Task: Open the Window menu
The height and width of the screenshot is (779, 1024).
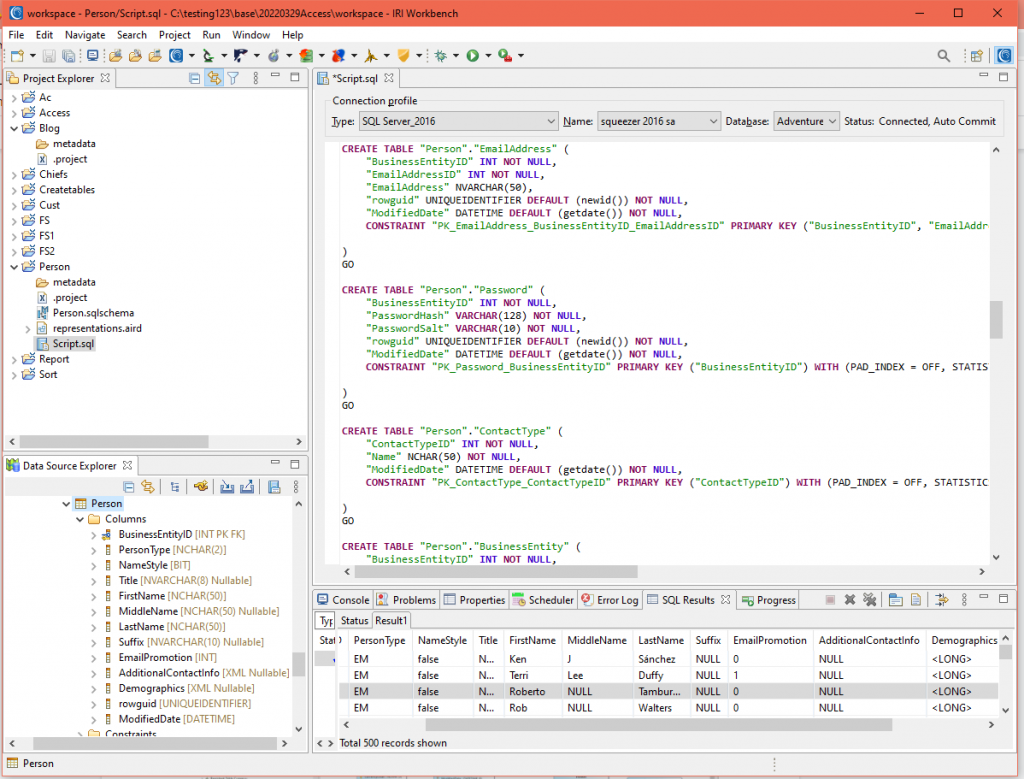Action: pos(252,34)
